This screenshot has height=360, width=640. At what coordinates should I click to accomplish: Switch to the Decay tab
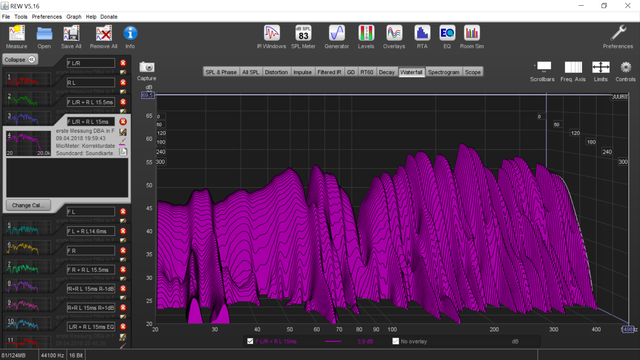pyautogui.click(x=387, y=72)
